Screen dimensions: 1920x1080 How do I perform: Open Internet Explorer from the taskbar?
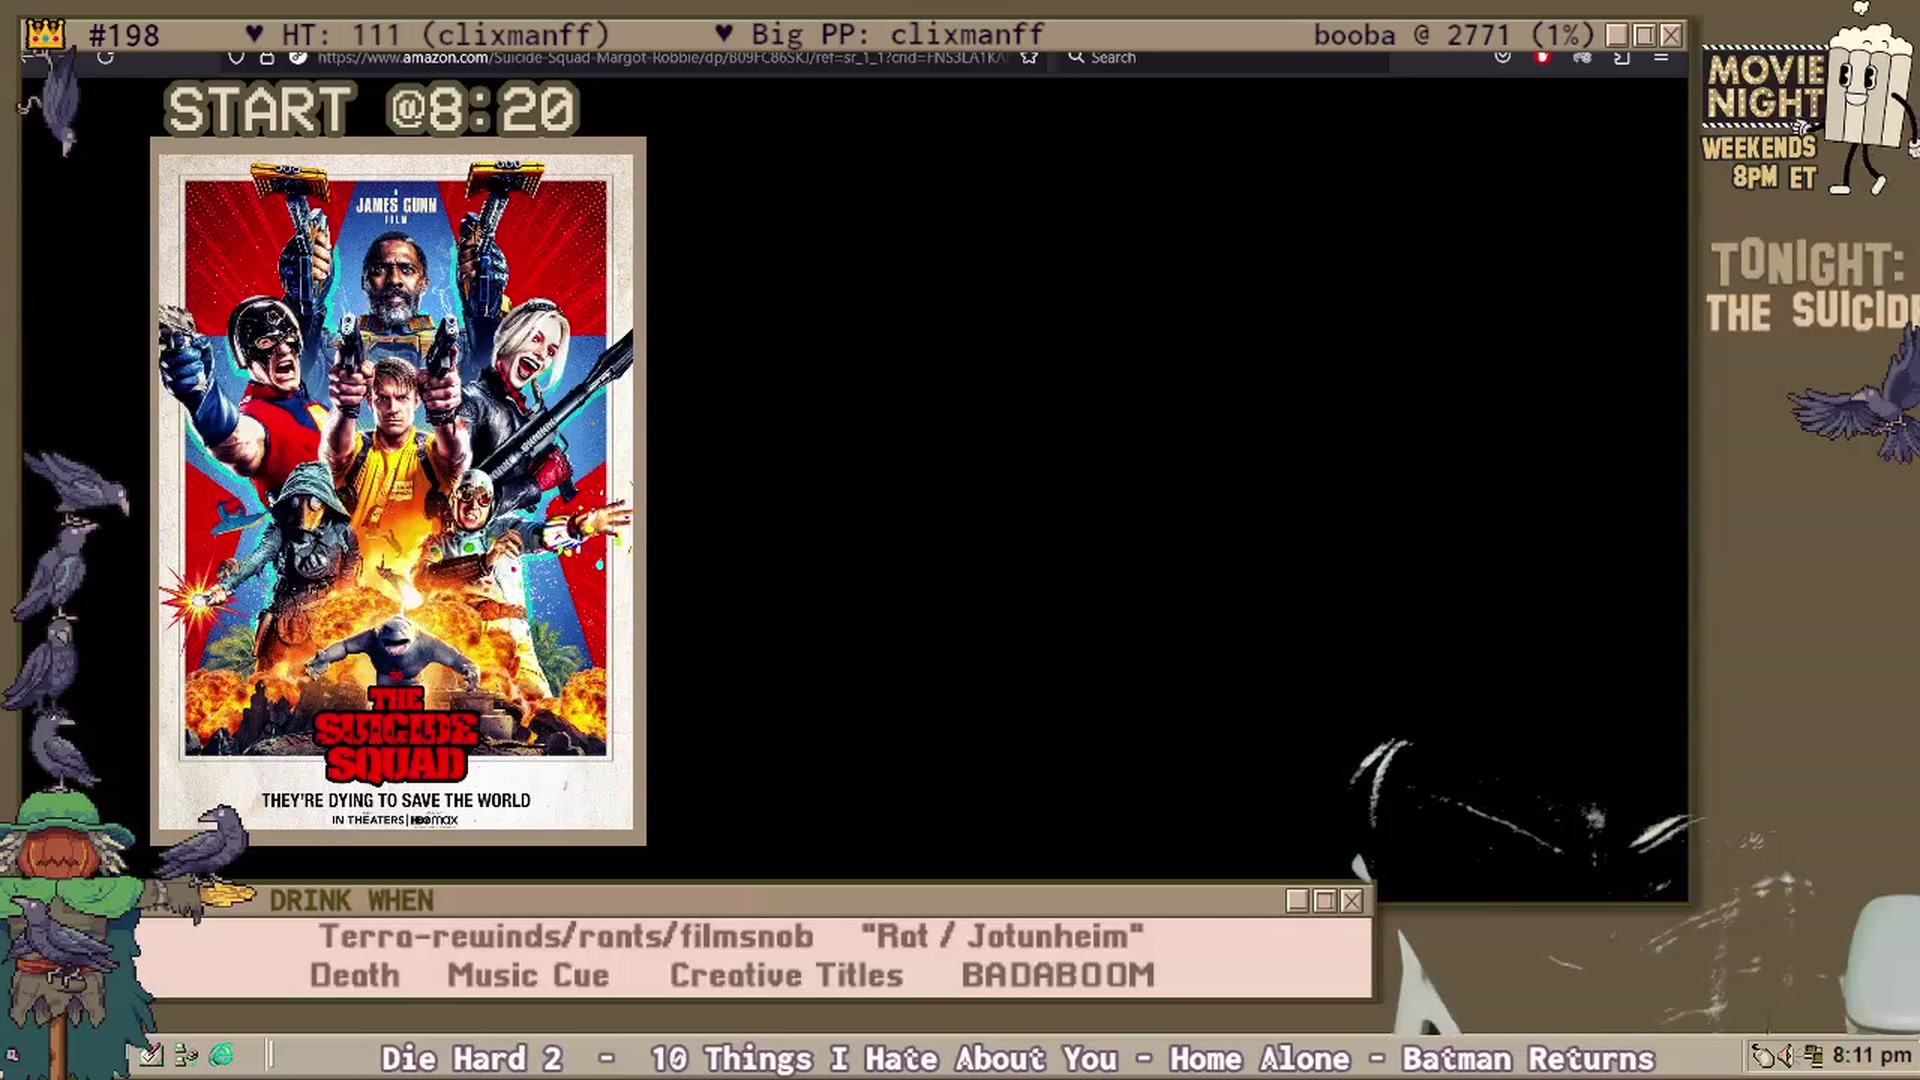pyautogui.click(x=221, y=1055)
